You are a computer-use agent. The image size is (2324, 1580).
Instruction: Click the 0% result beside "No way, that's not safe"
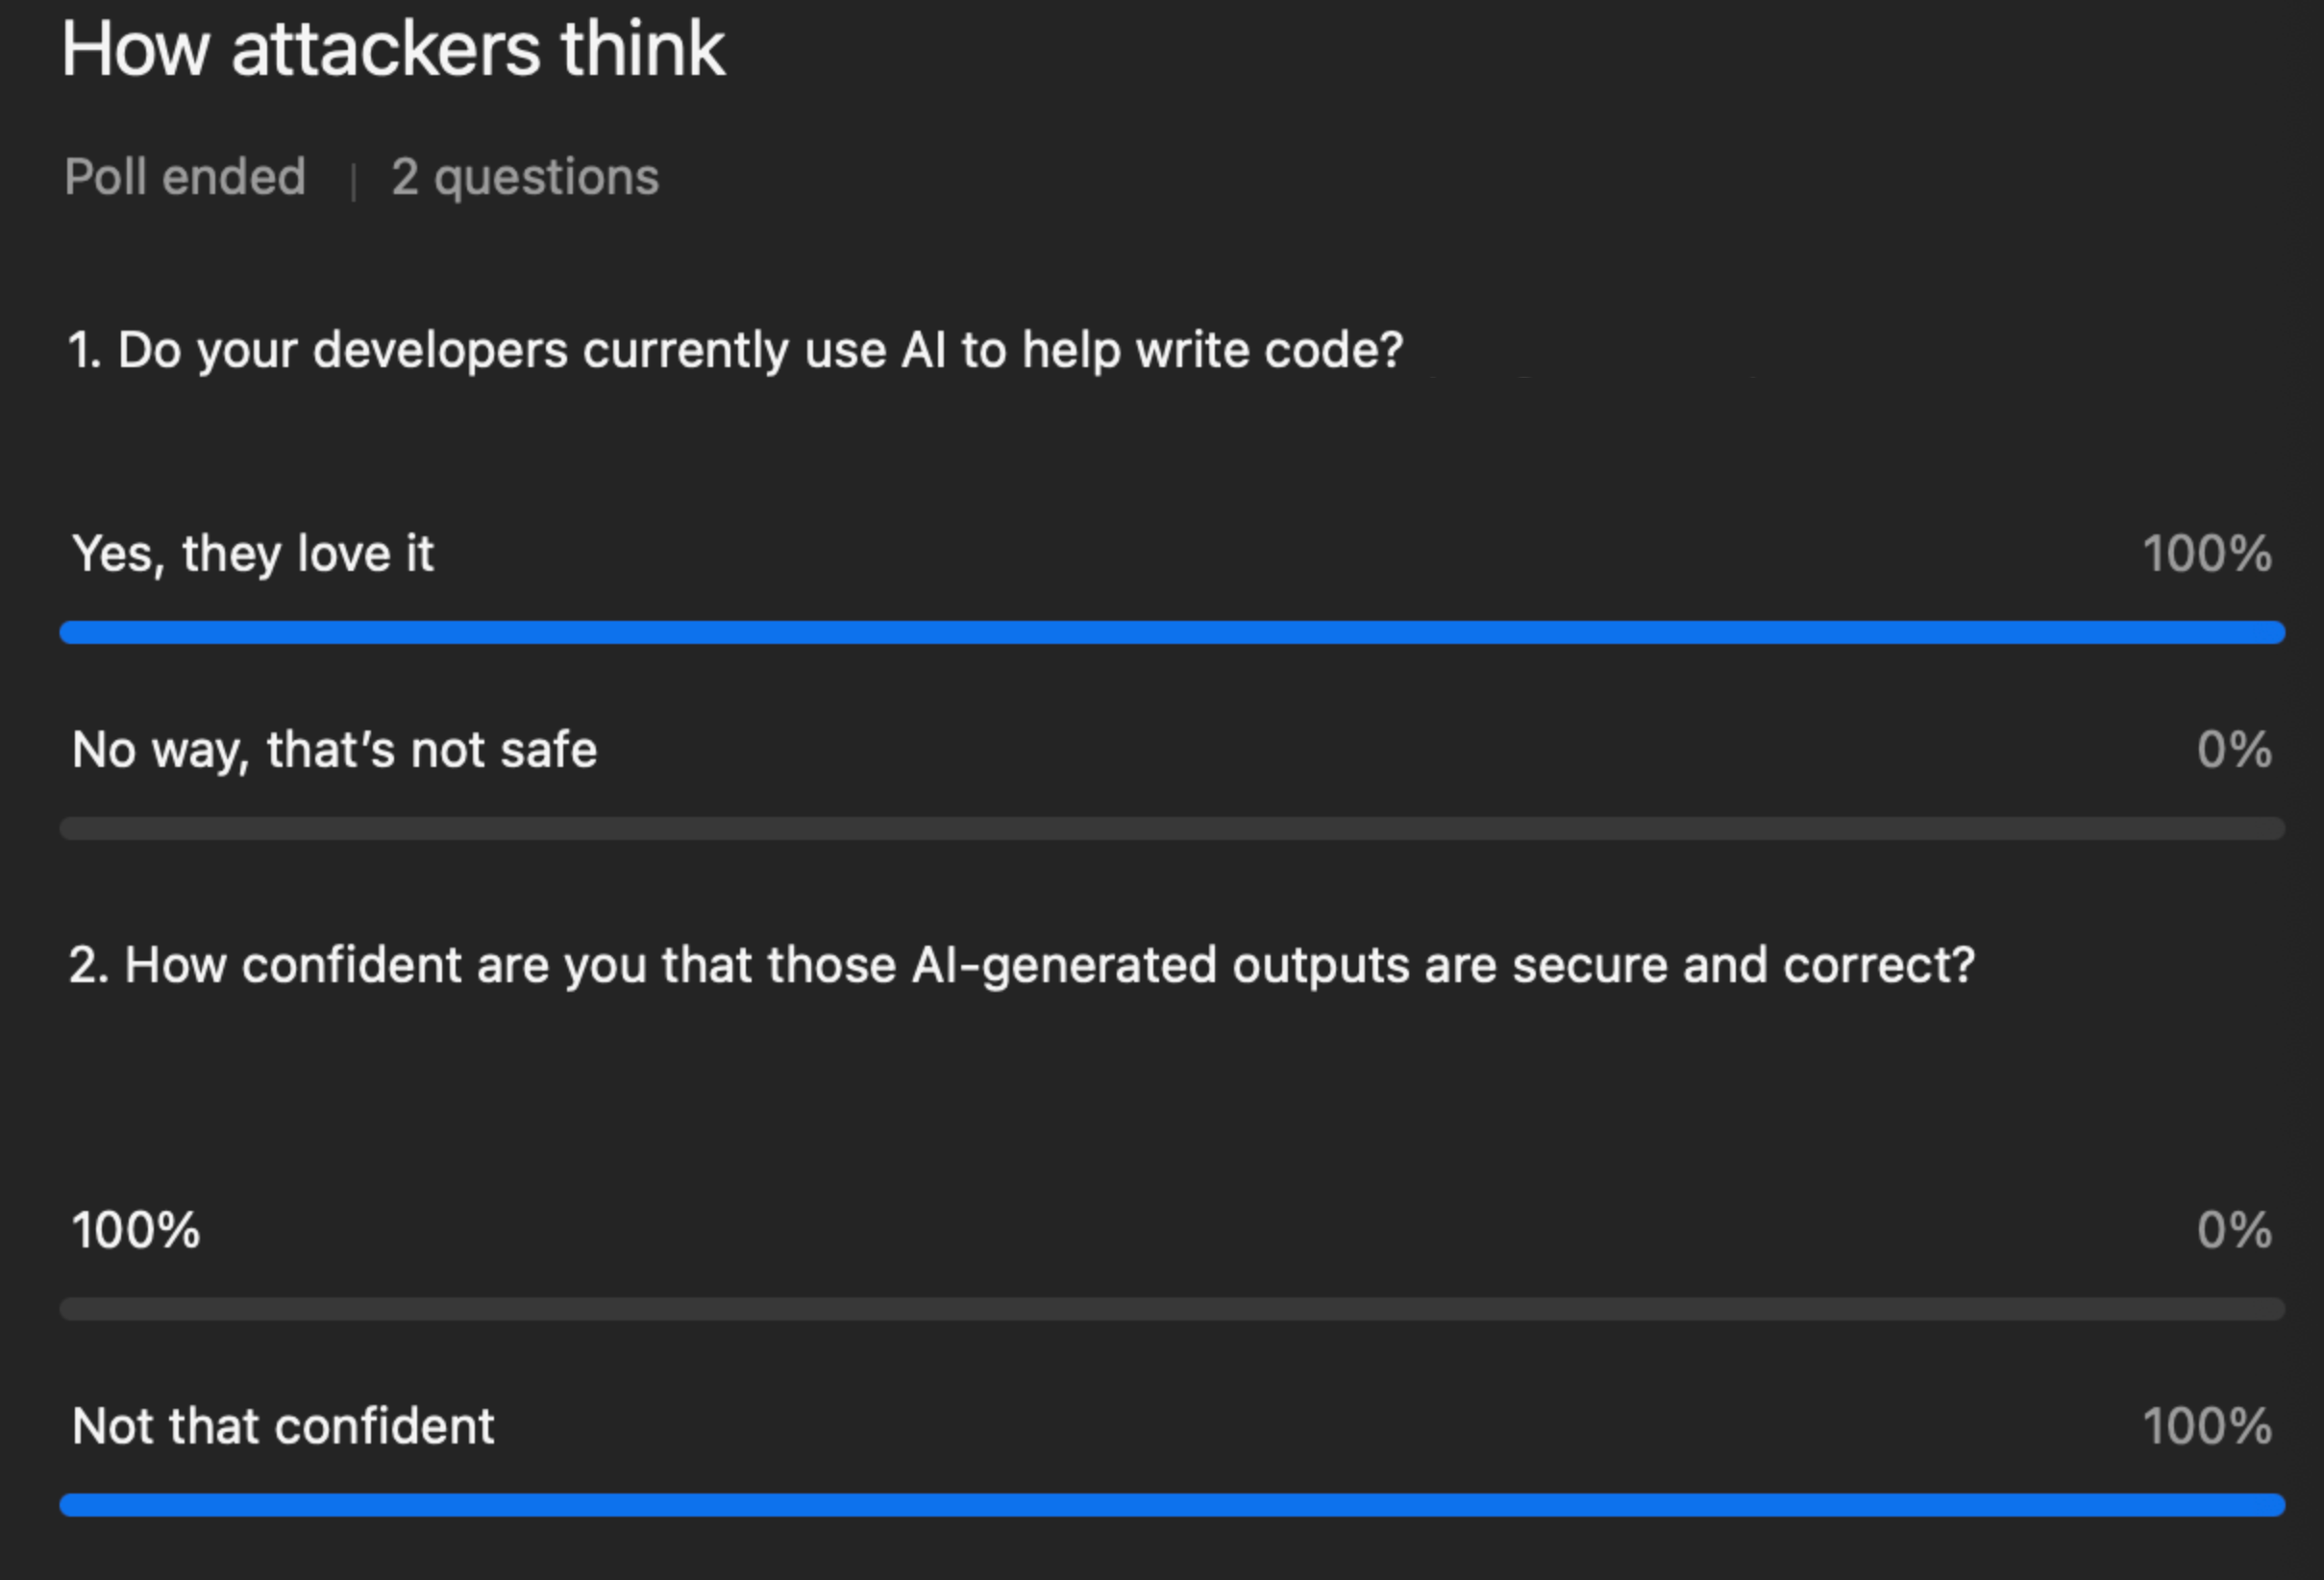[x=2233, y=749]
